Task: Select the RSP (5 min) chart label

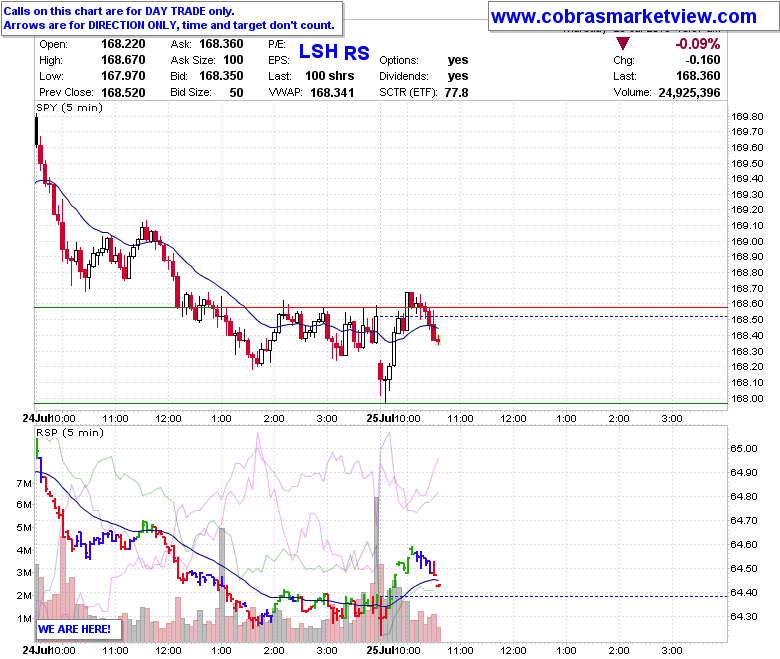Action: click(70, 433)
